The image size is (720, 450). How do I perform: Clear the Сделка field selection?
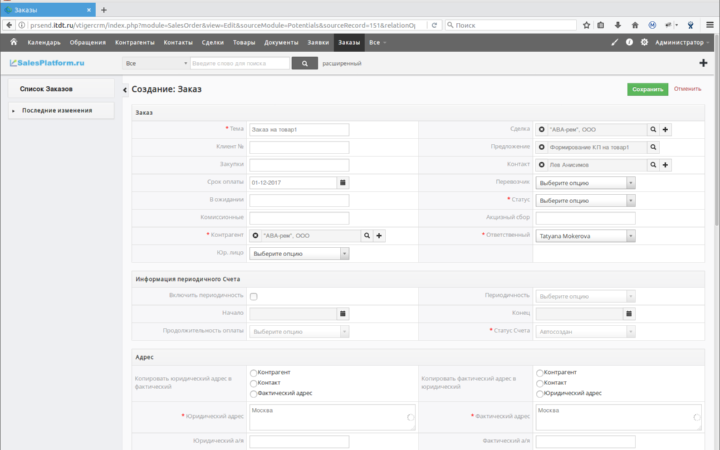(x=541, y=129)
